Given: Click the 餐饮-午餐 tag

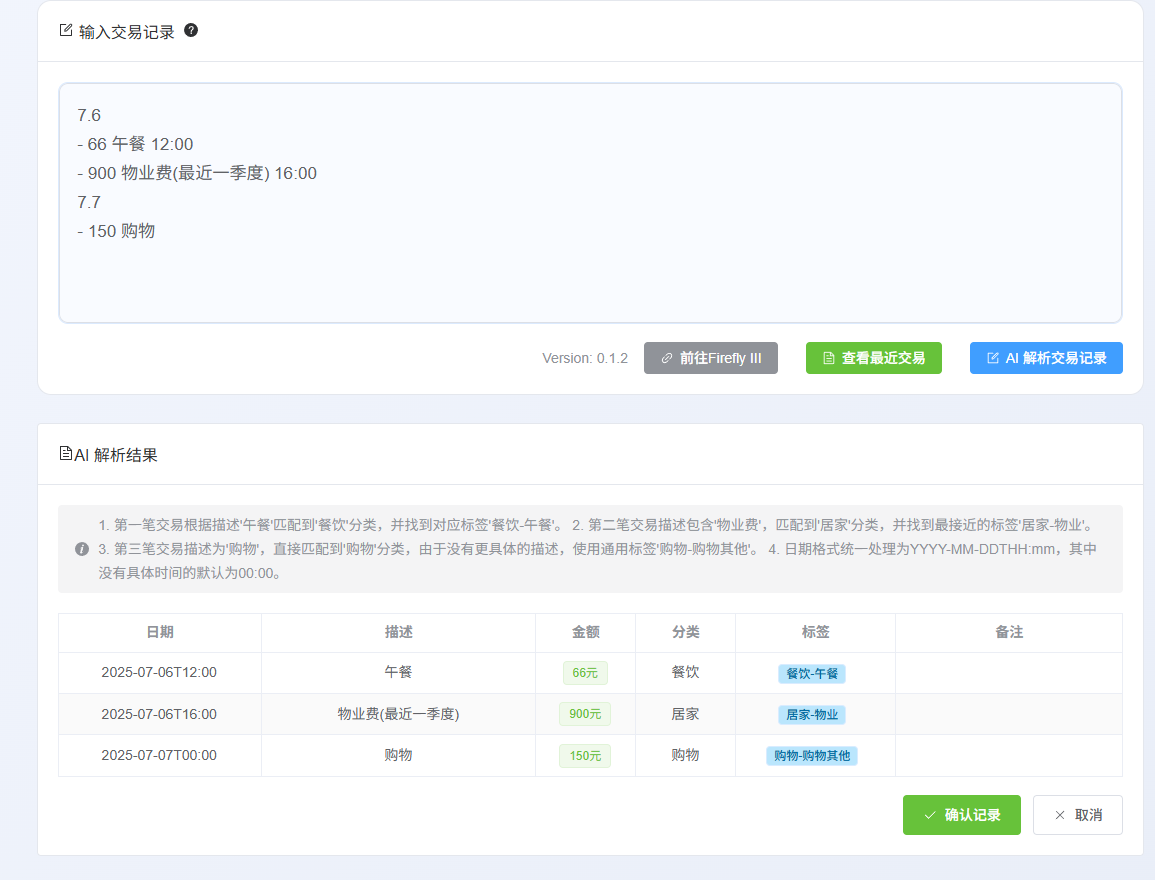Looking at the screenshot, I should [x=812, y=674].
